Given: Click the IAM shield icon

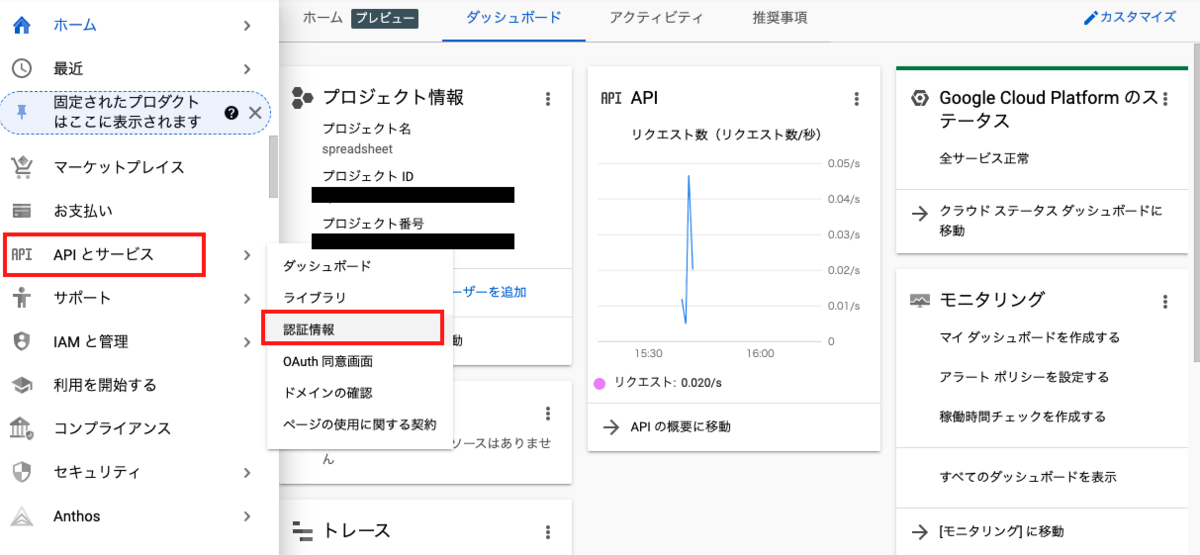Looking at the screenshot, I should point(22,342).
